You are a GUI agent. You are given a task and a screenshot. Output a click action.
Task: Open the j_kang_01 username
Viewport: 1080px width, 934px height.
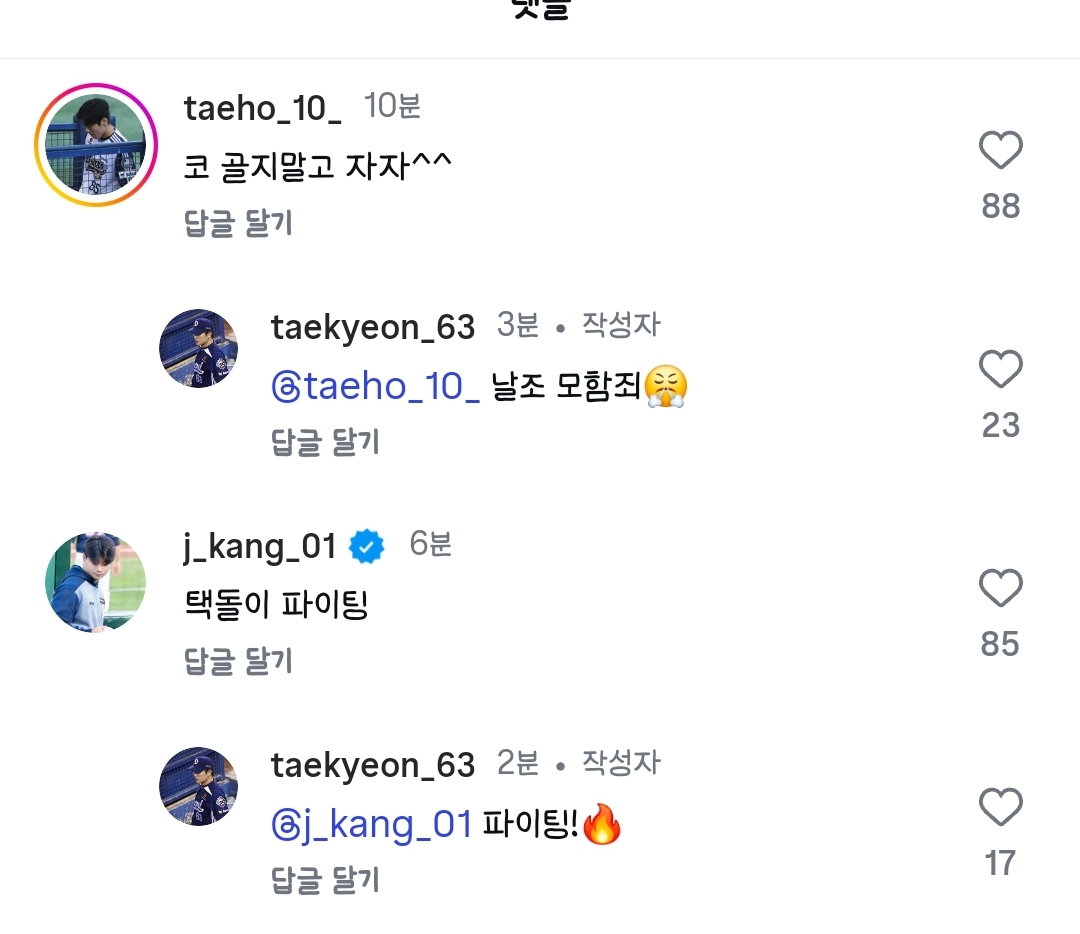pyautogui.click(x=260, y=546)
